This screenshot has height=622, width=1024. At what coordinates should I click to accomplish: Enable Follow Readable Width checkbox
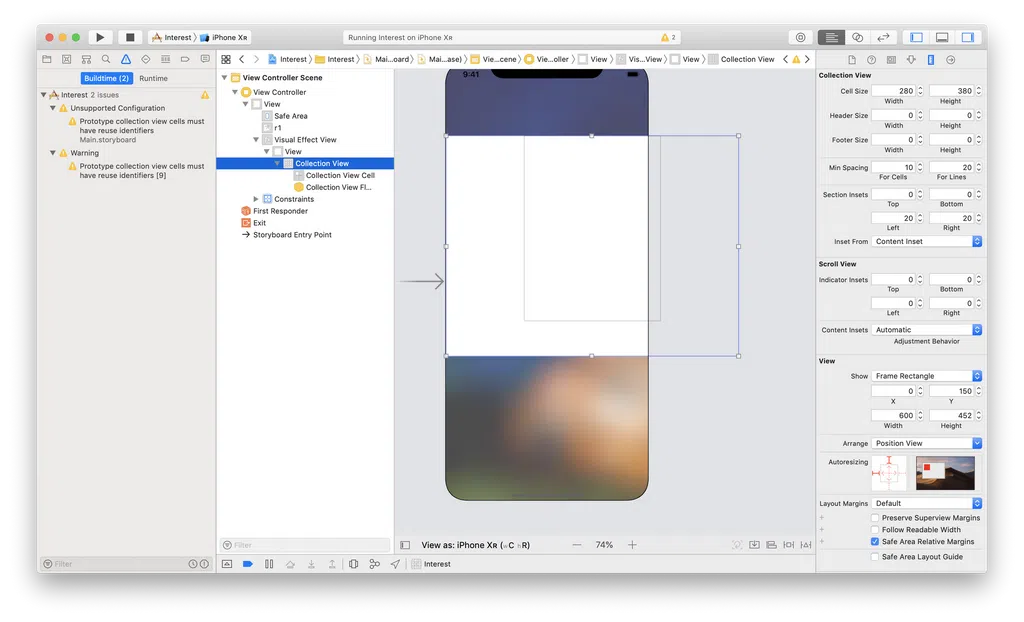875,529
